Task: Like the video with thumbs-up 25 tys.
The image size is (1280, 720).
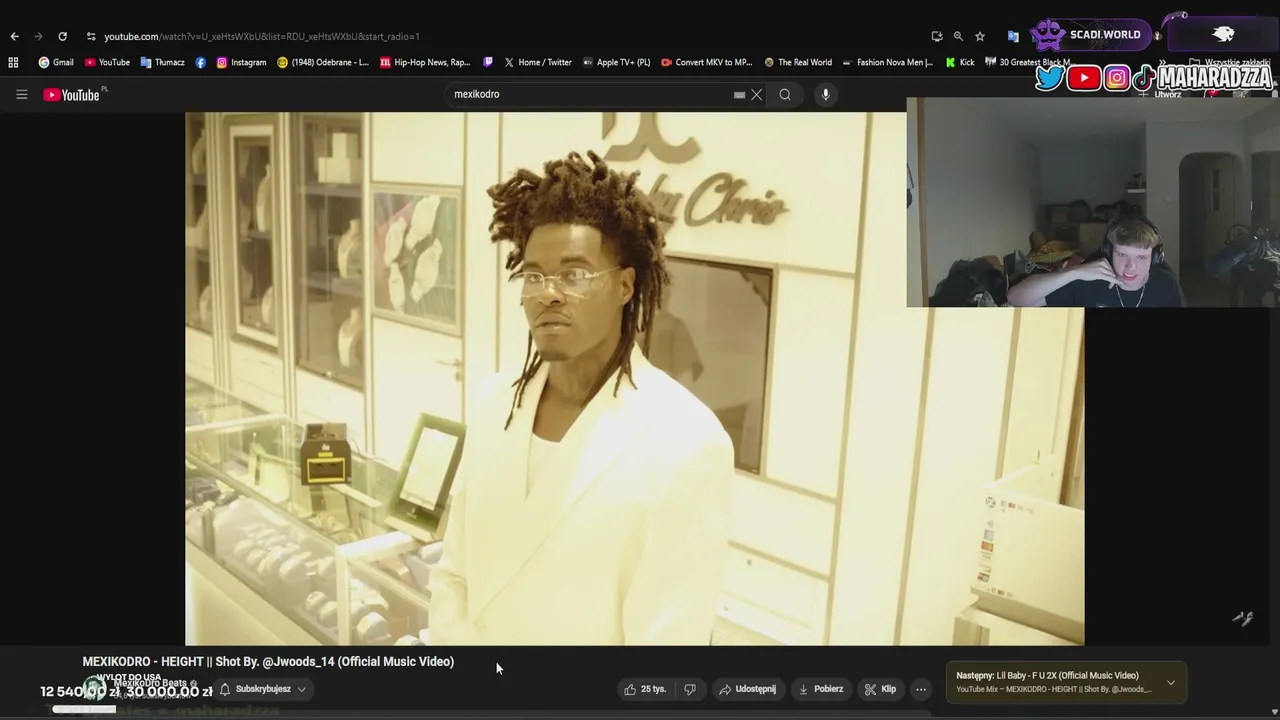Action: [x=645, y=689]
